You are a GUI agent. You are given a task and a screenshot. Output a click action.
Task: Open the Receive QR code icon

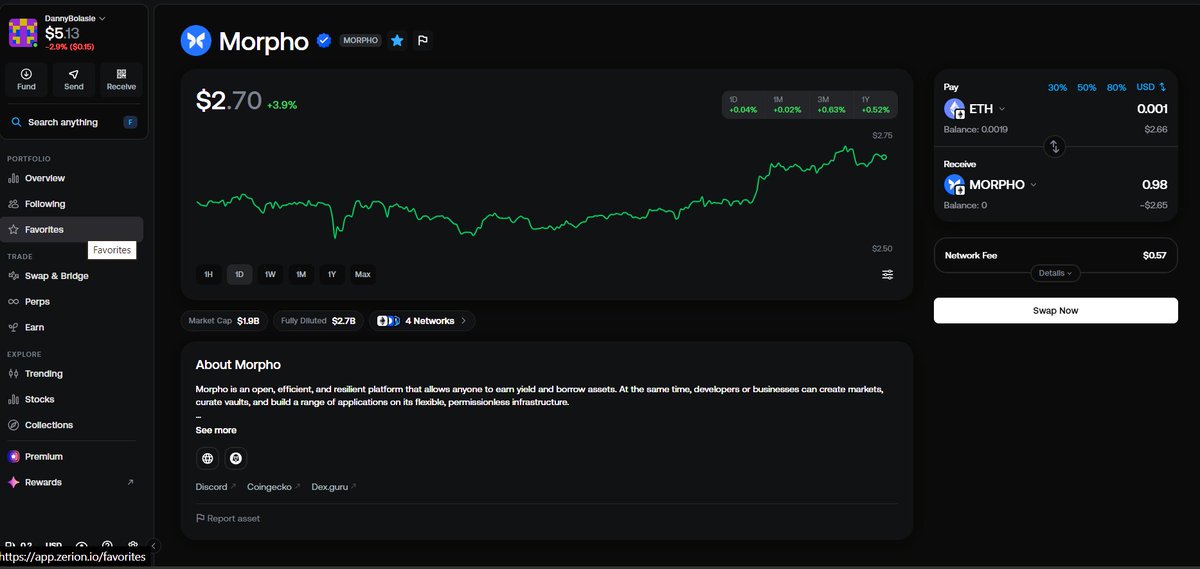(x=121, y=74)
